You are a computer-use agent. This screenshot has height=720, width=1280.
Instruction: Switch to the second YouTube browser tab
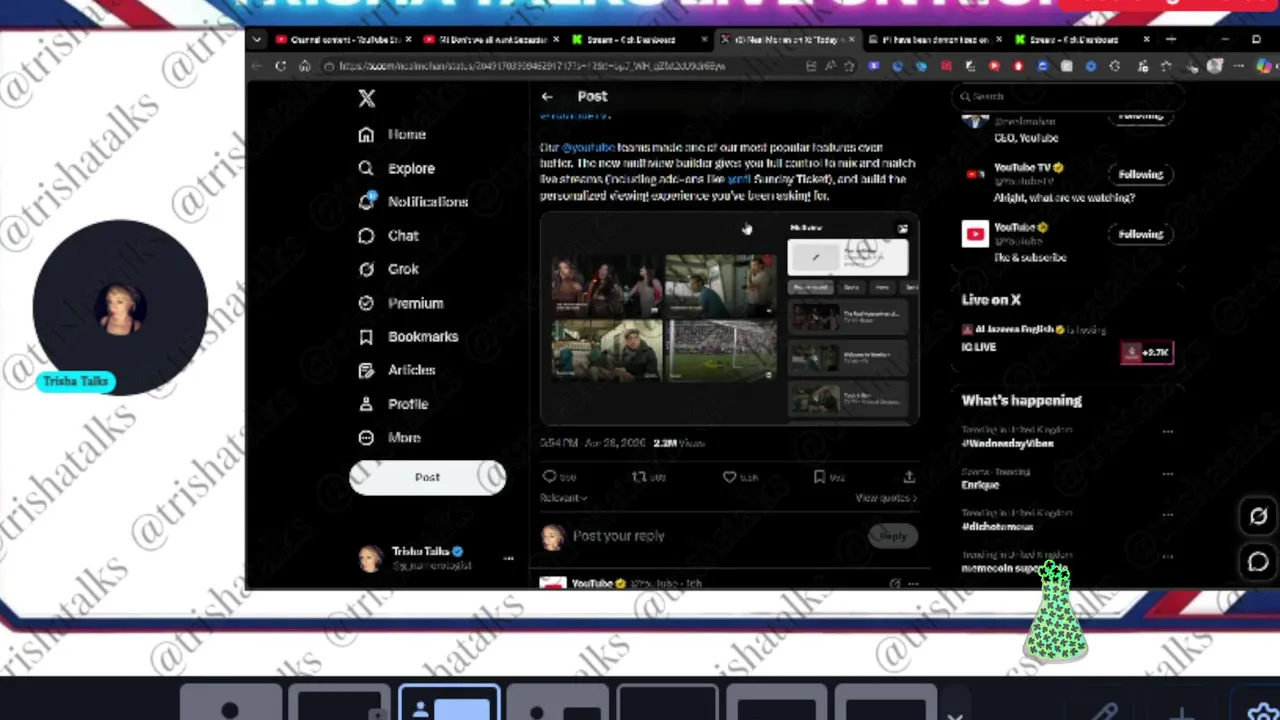pos(490,40)
